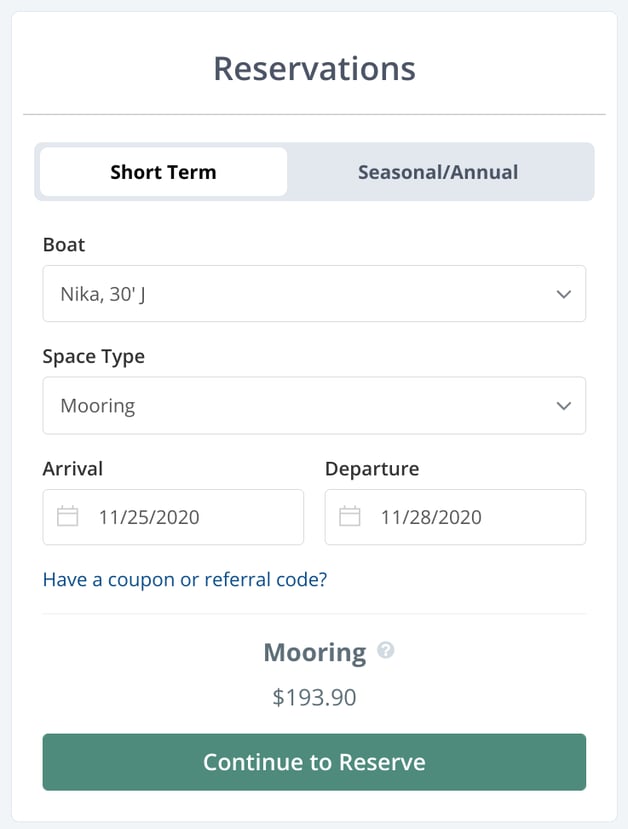Toggle back to Short Term booking

coord(162,171)
